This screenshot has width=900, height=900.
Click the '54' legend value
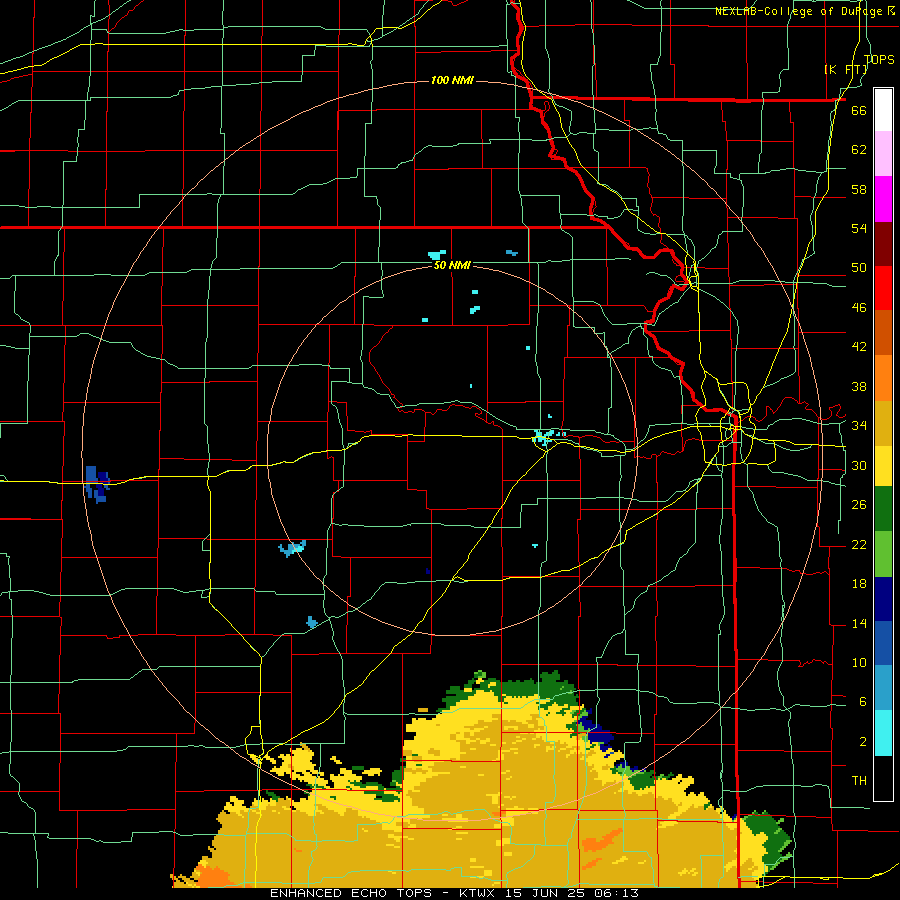pos(859,228)
